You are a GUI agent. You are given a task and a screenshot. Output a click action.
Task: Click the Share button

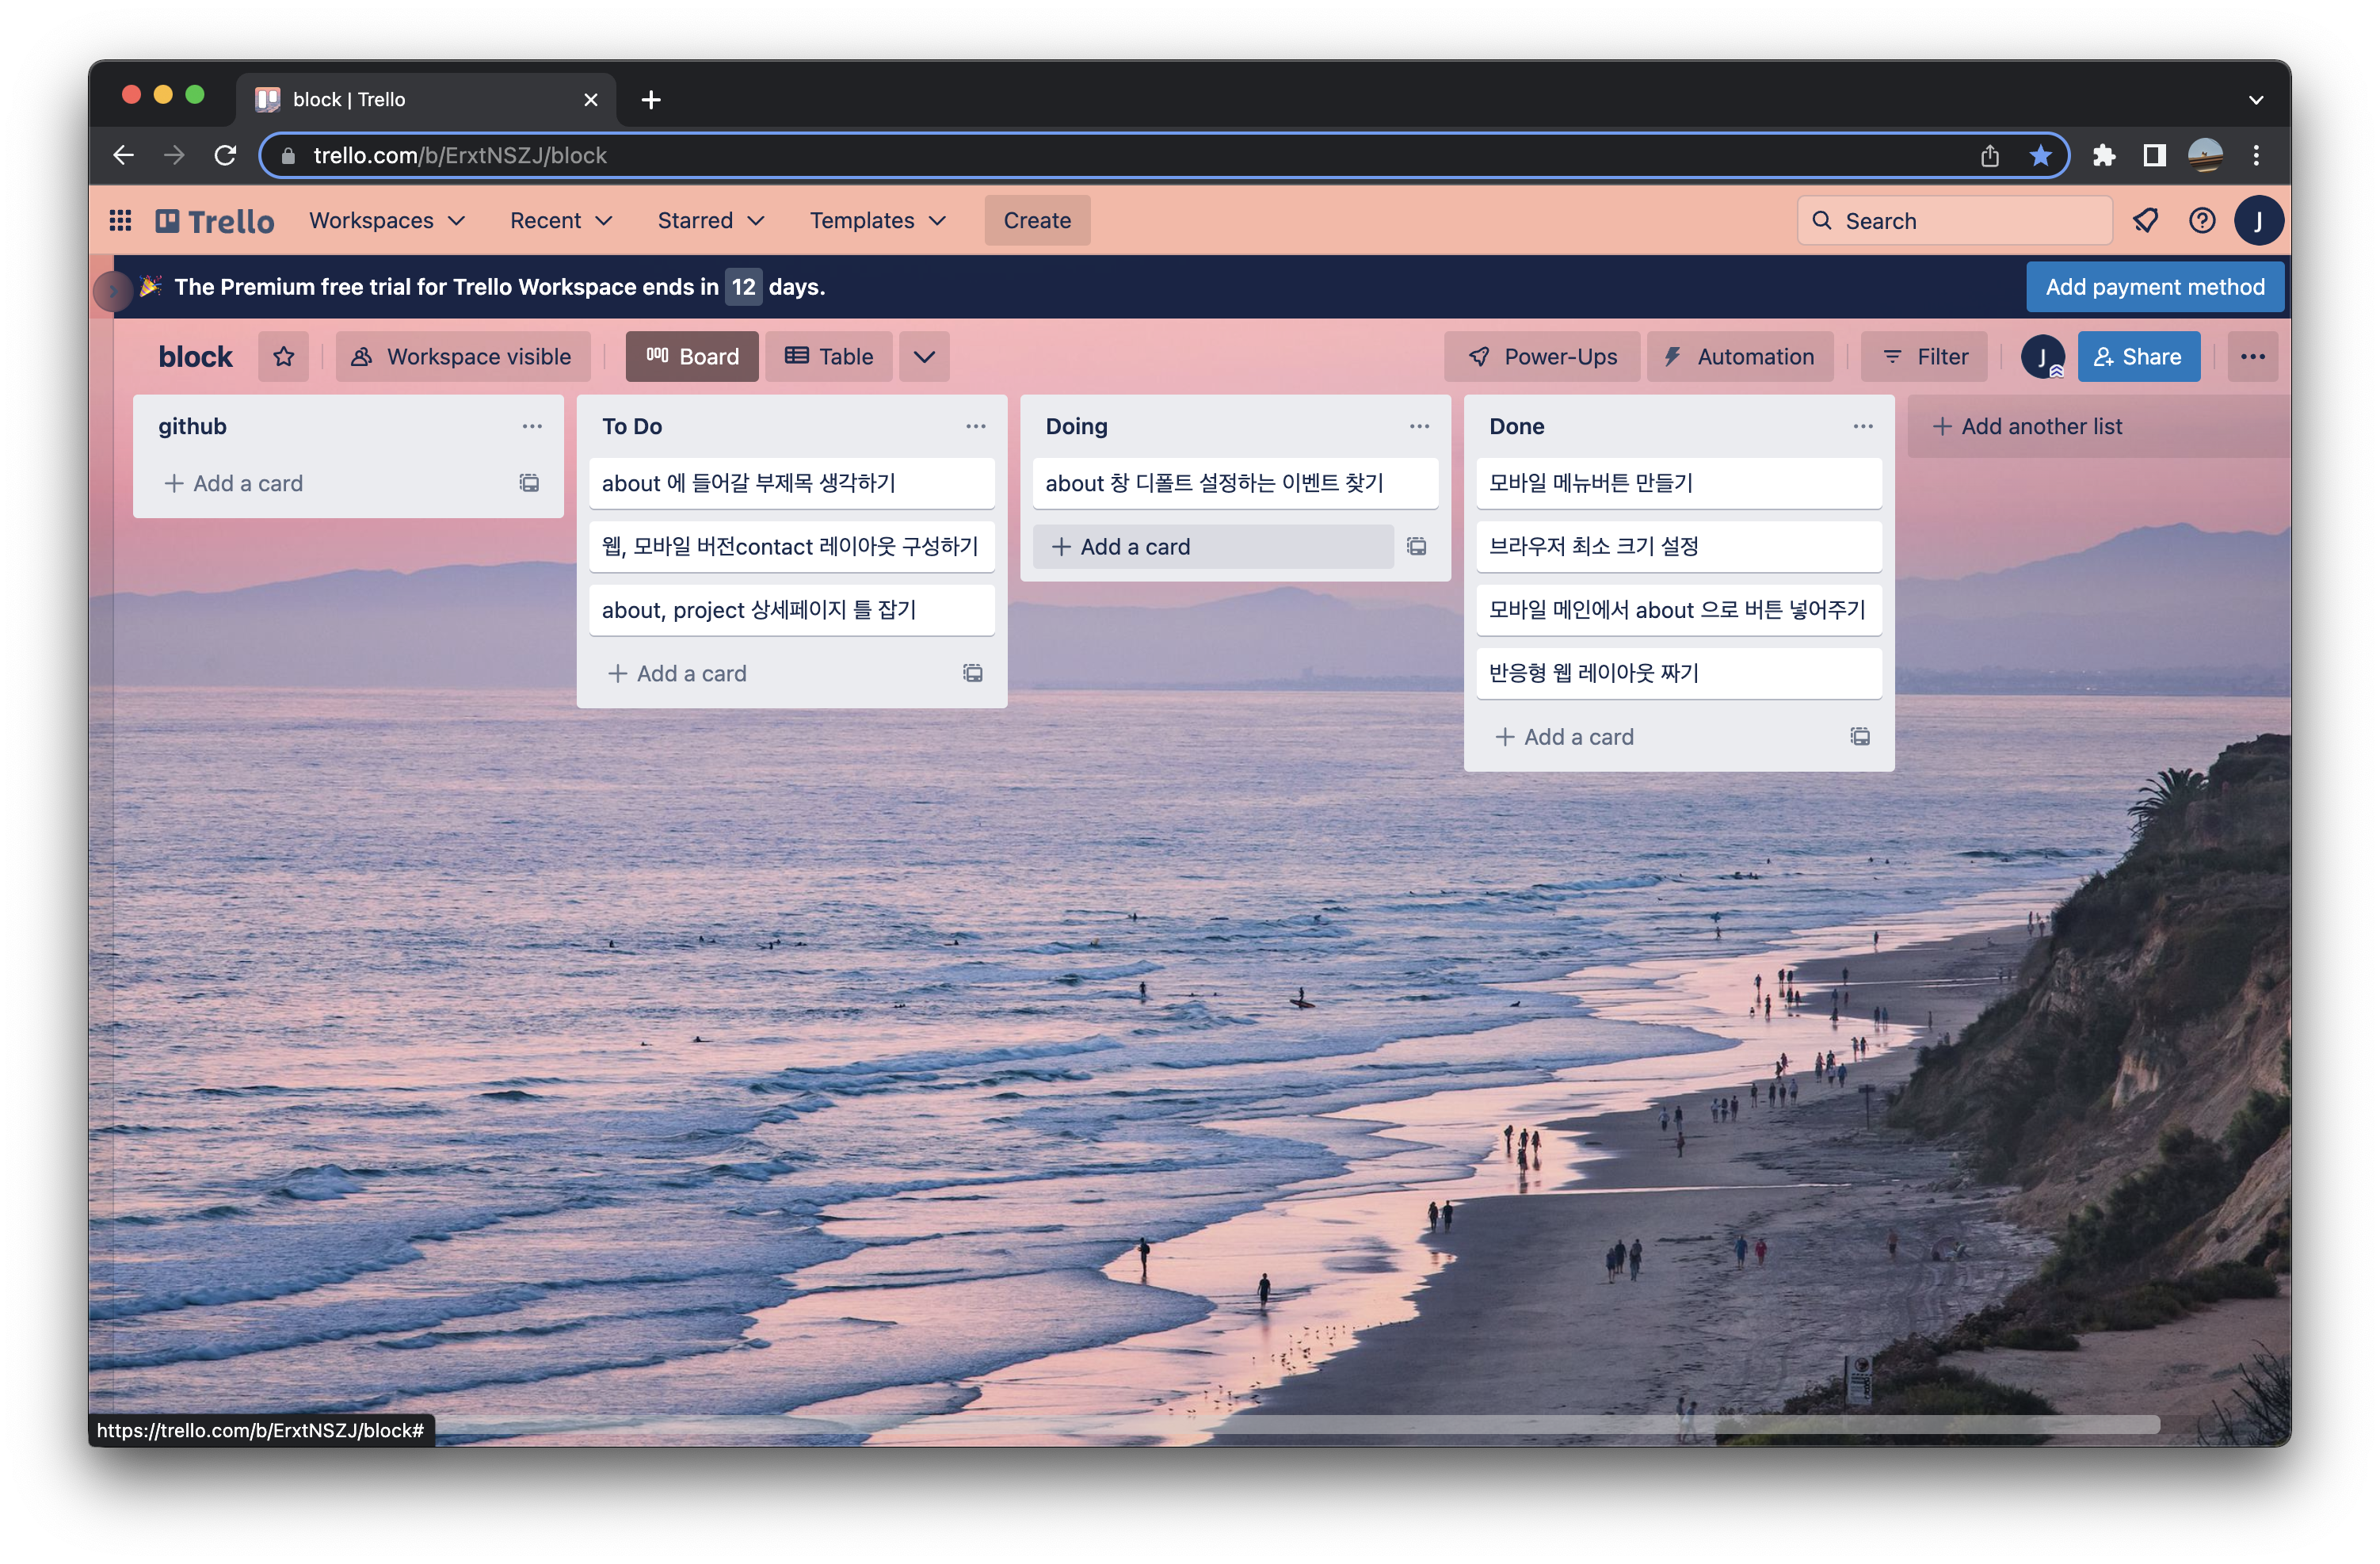coord(2138,357)
